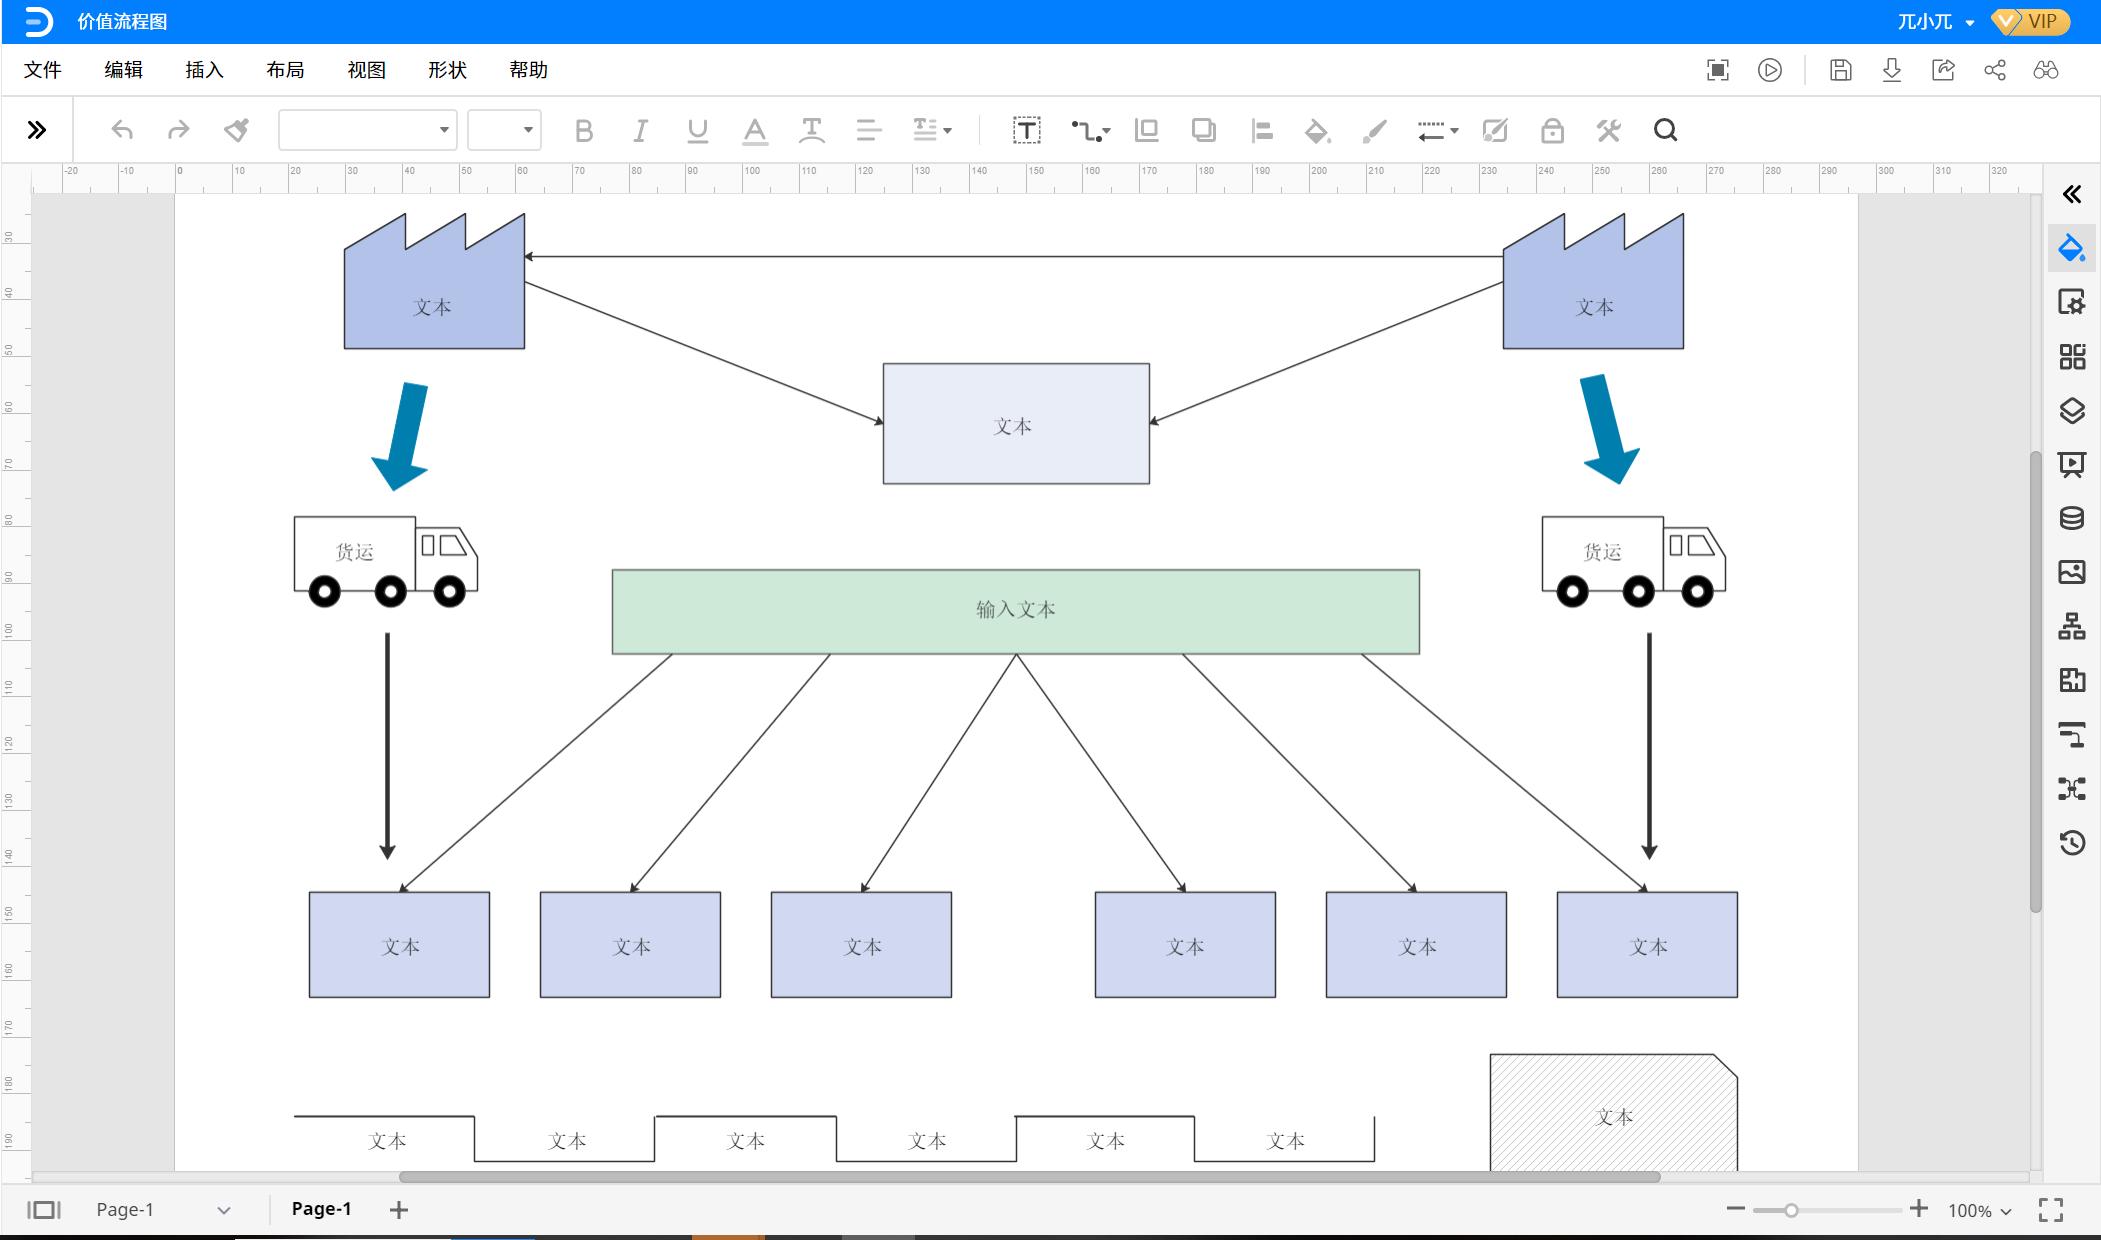2101x1240 pixels.
Task: Click the Search magnifier icon
Action: [1665, 130]
